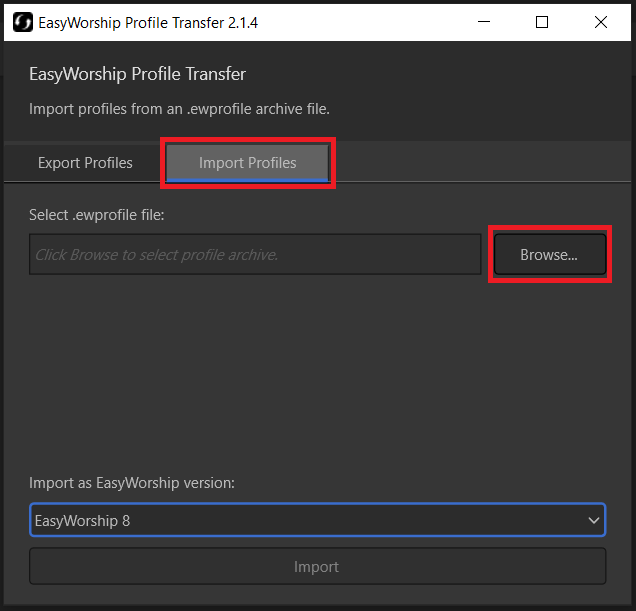Image resolution: width=636 pixels, height=611 pixels.
Task: Close the Profile Transfer window
Action: tap(601, 22)
